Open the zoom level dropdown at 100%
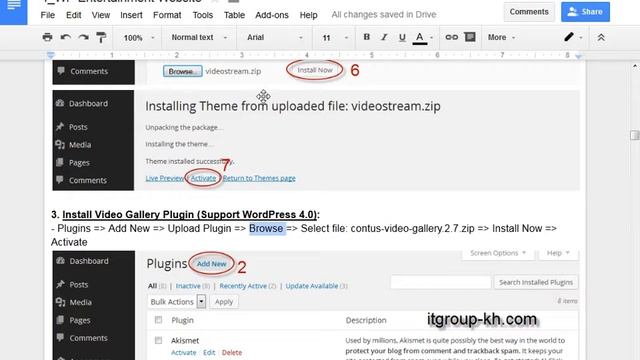The height and width of the screenshot is (360, 640). point(139,38)
